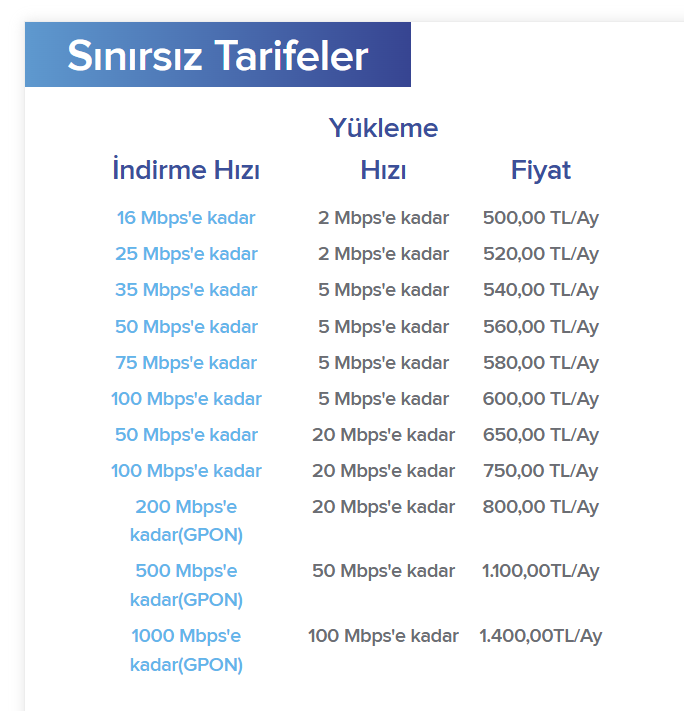Click the 100 Mbps'e kadar upload speed cell
Screen dimensions: 684x711
[x=383, y=636]
